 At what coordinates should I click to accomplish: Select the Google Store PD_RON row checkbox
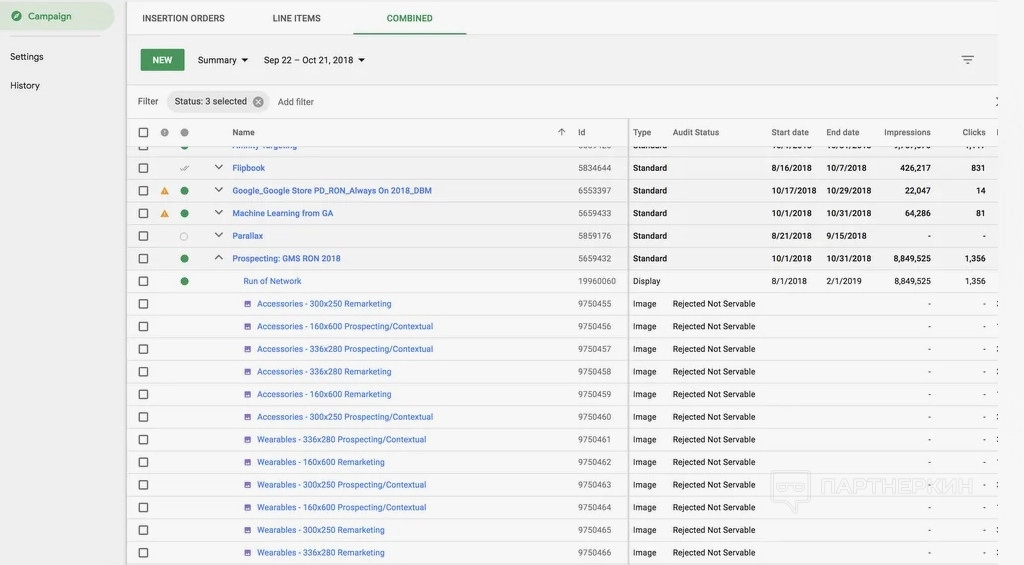point(143,191)
